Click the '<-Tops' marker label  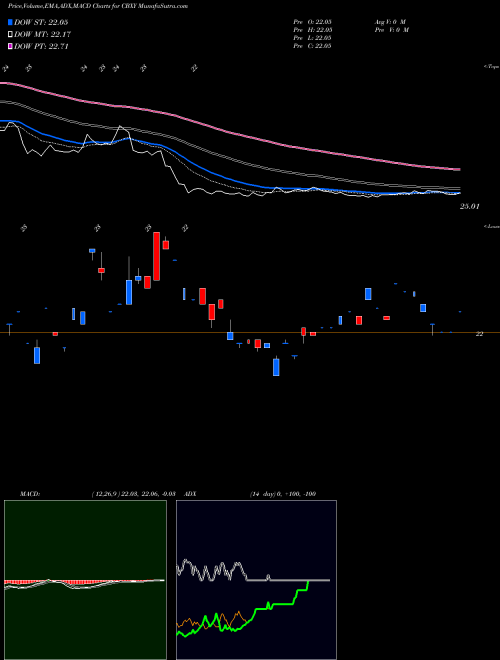pos(491,67)
